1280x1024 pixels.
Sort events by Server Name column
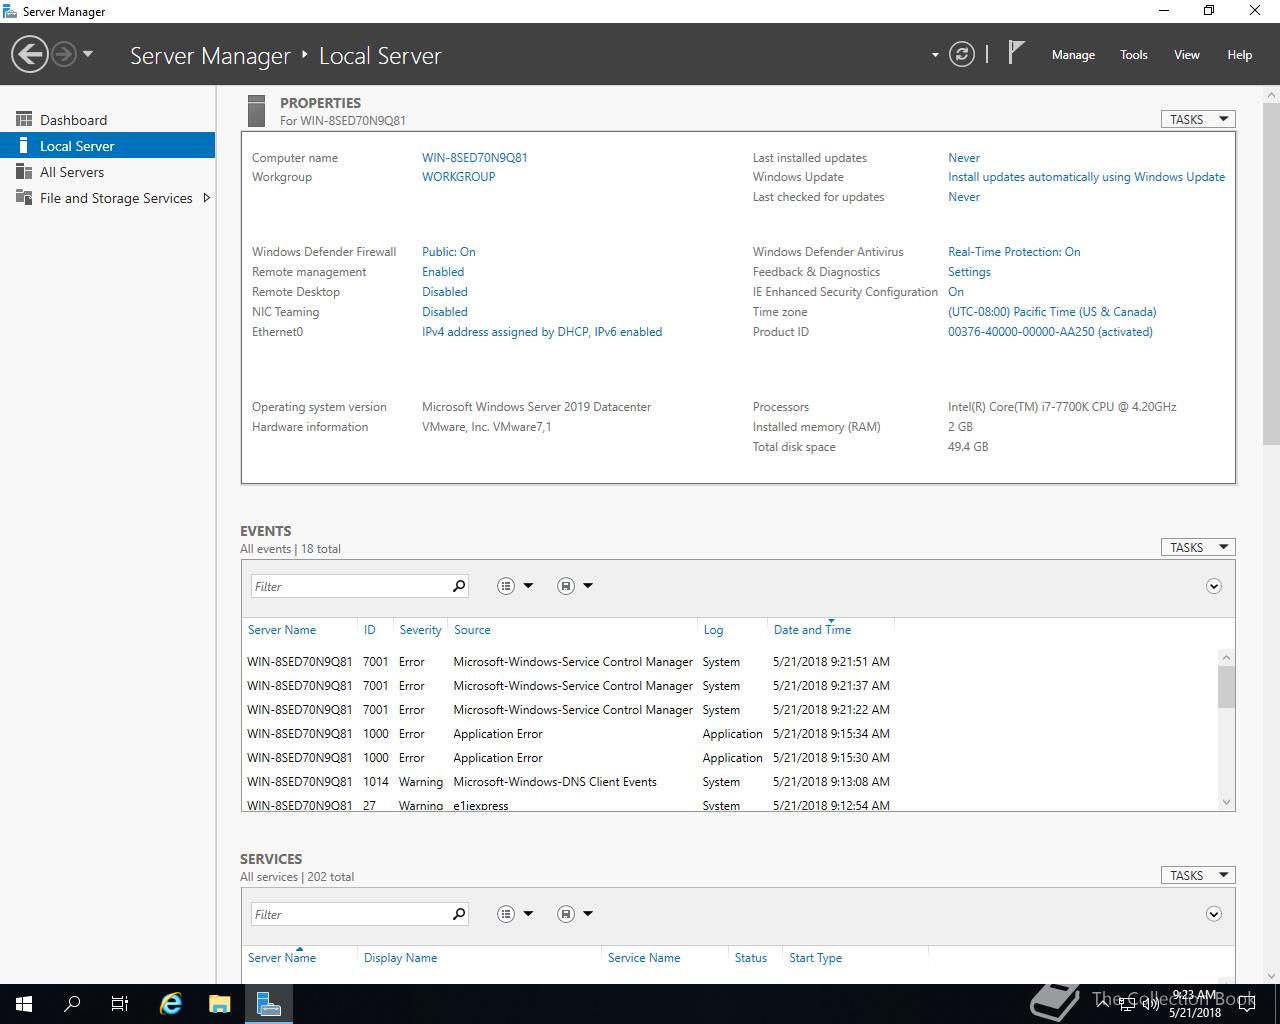(282, 630)
